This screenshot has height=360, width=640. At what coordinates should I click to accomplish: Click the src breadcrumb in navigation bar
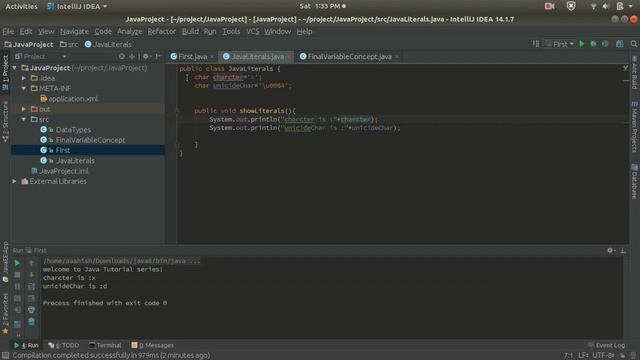(x=69, y=44)
